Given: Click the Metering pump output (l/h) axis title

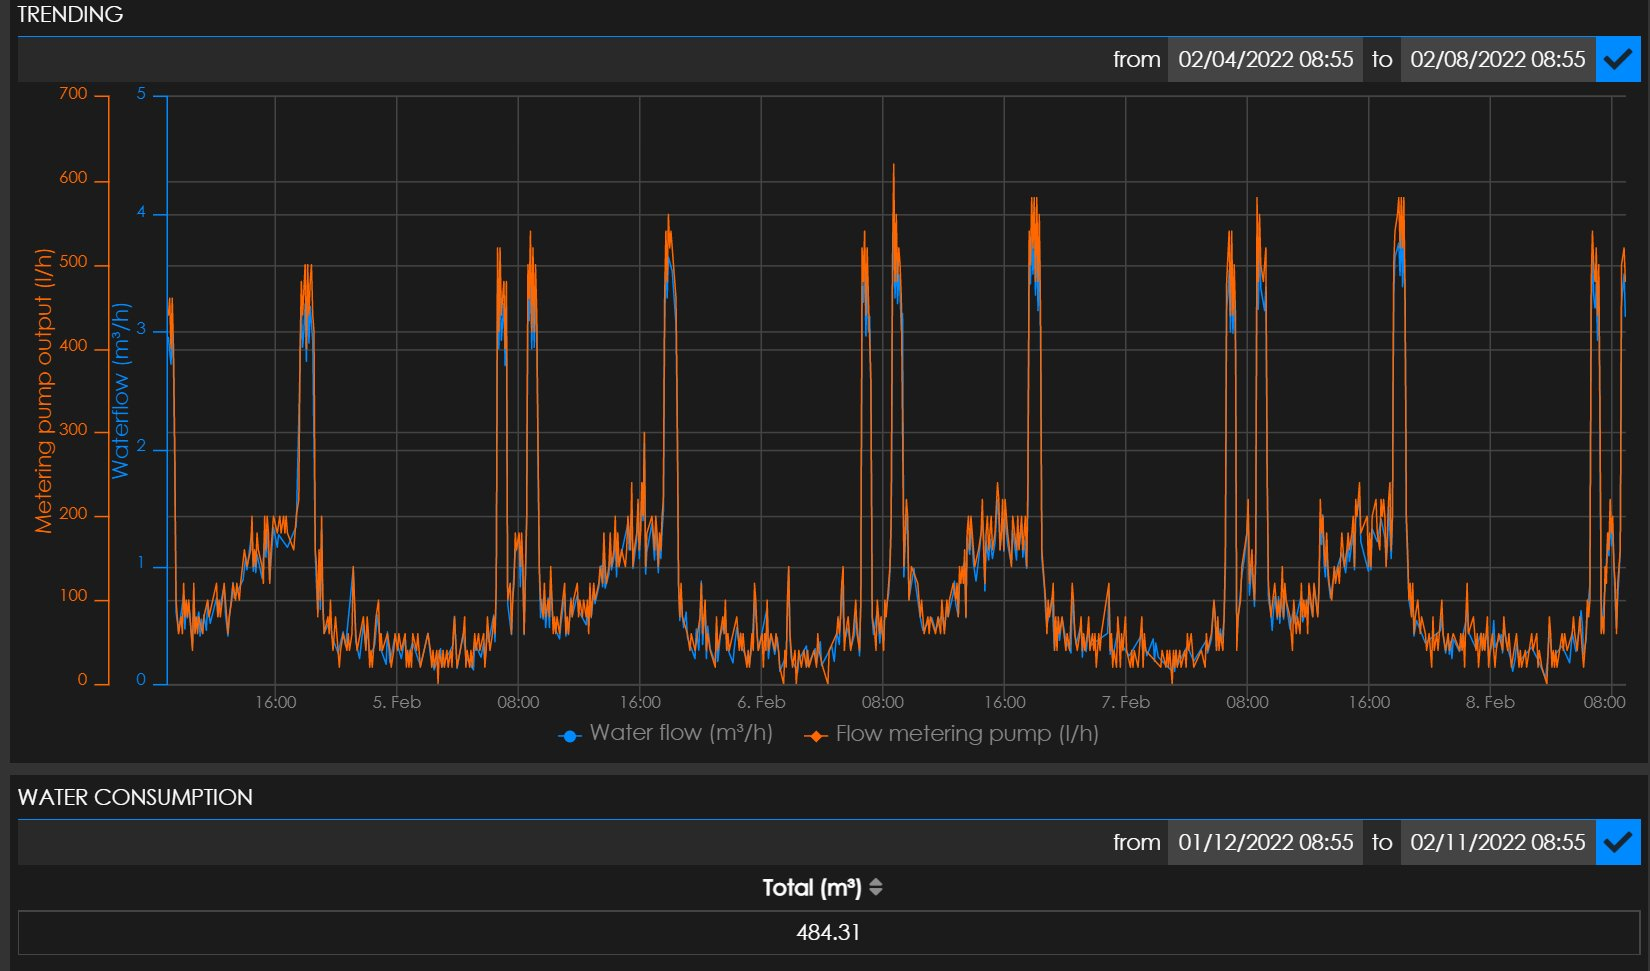Looking at the screenshot, I should 43,391.
